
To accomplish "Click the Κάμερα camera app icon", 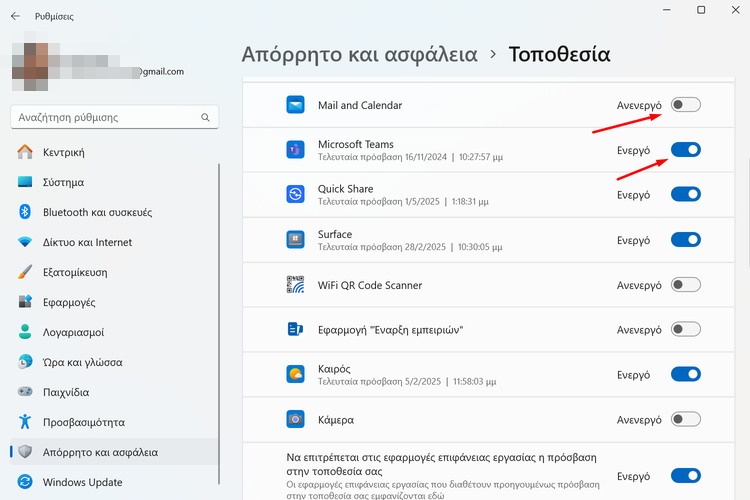I will pos(296,419).
